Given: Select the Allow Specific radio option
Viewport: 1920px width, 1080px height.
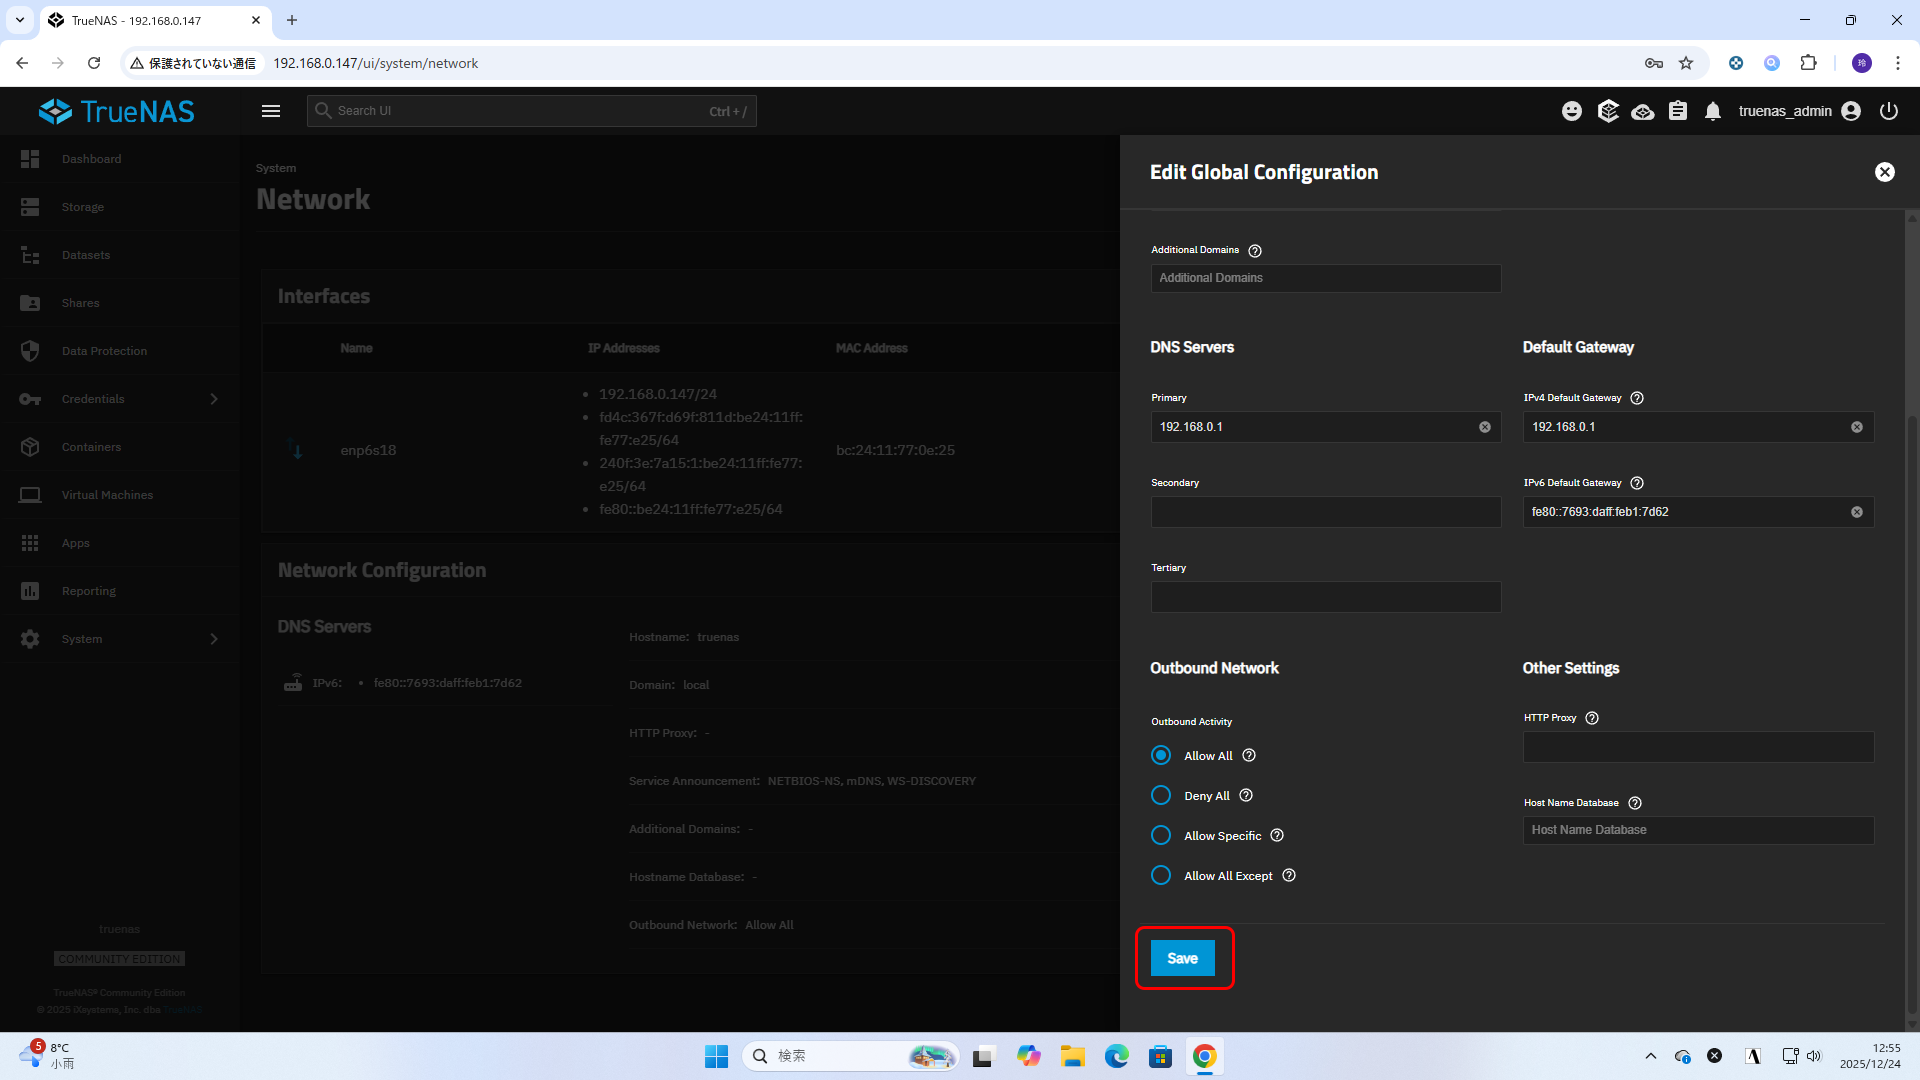Looking at the screenshot, I should click(x=1161, y=835).
